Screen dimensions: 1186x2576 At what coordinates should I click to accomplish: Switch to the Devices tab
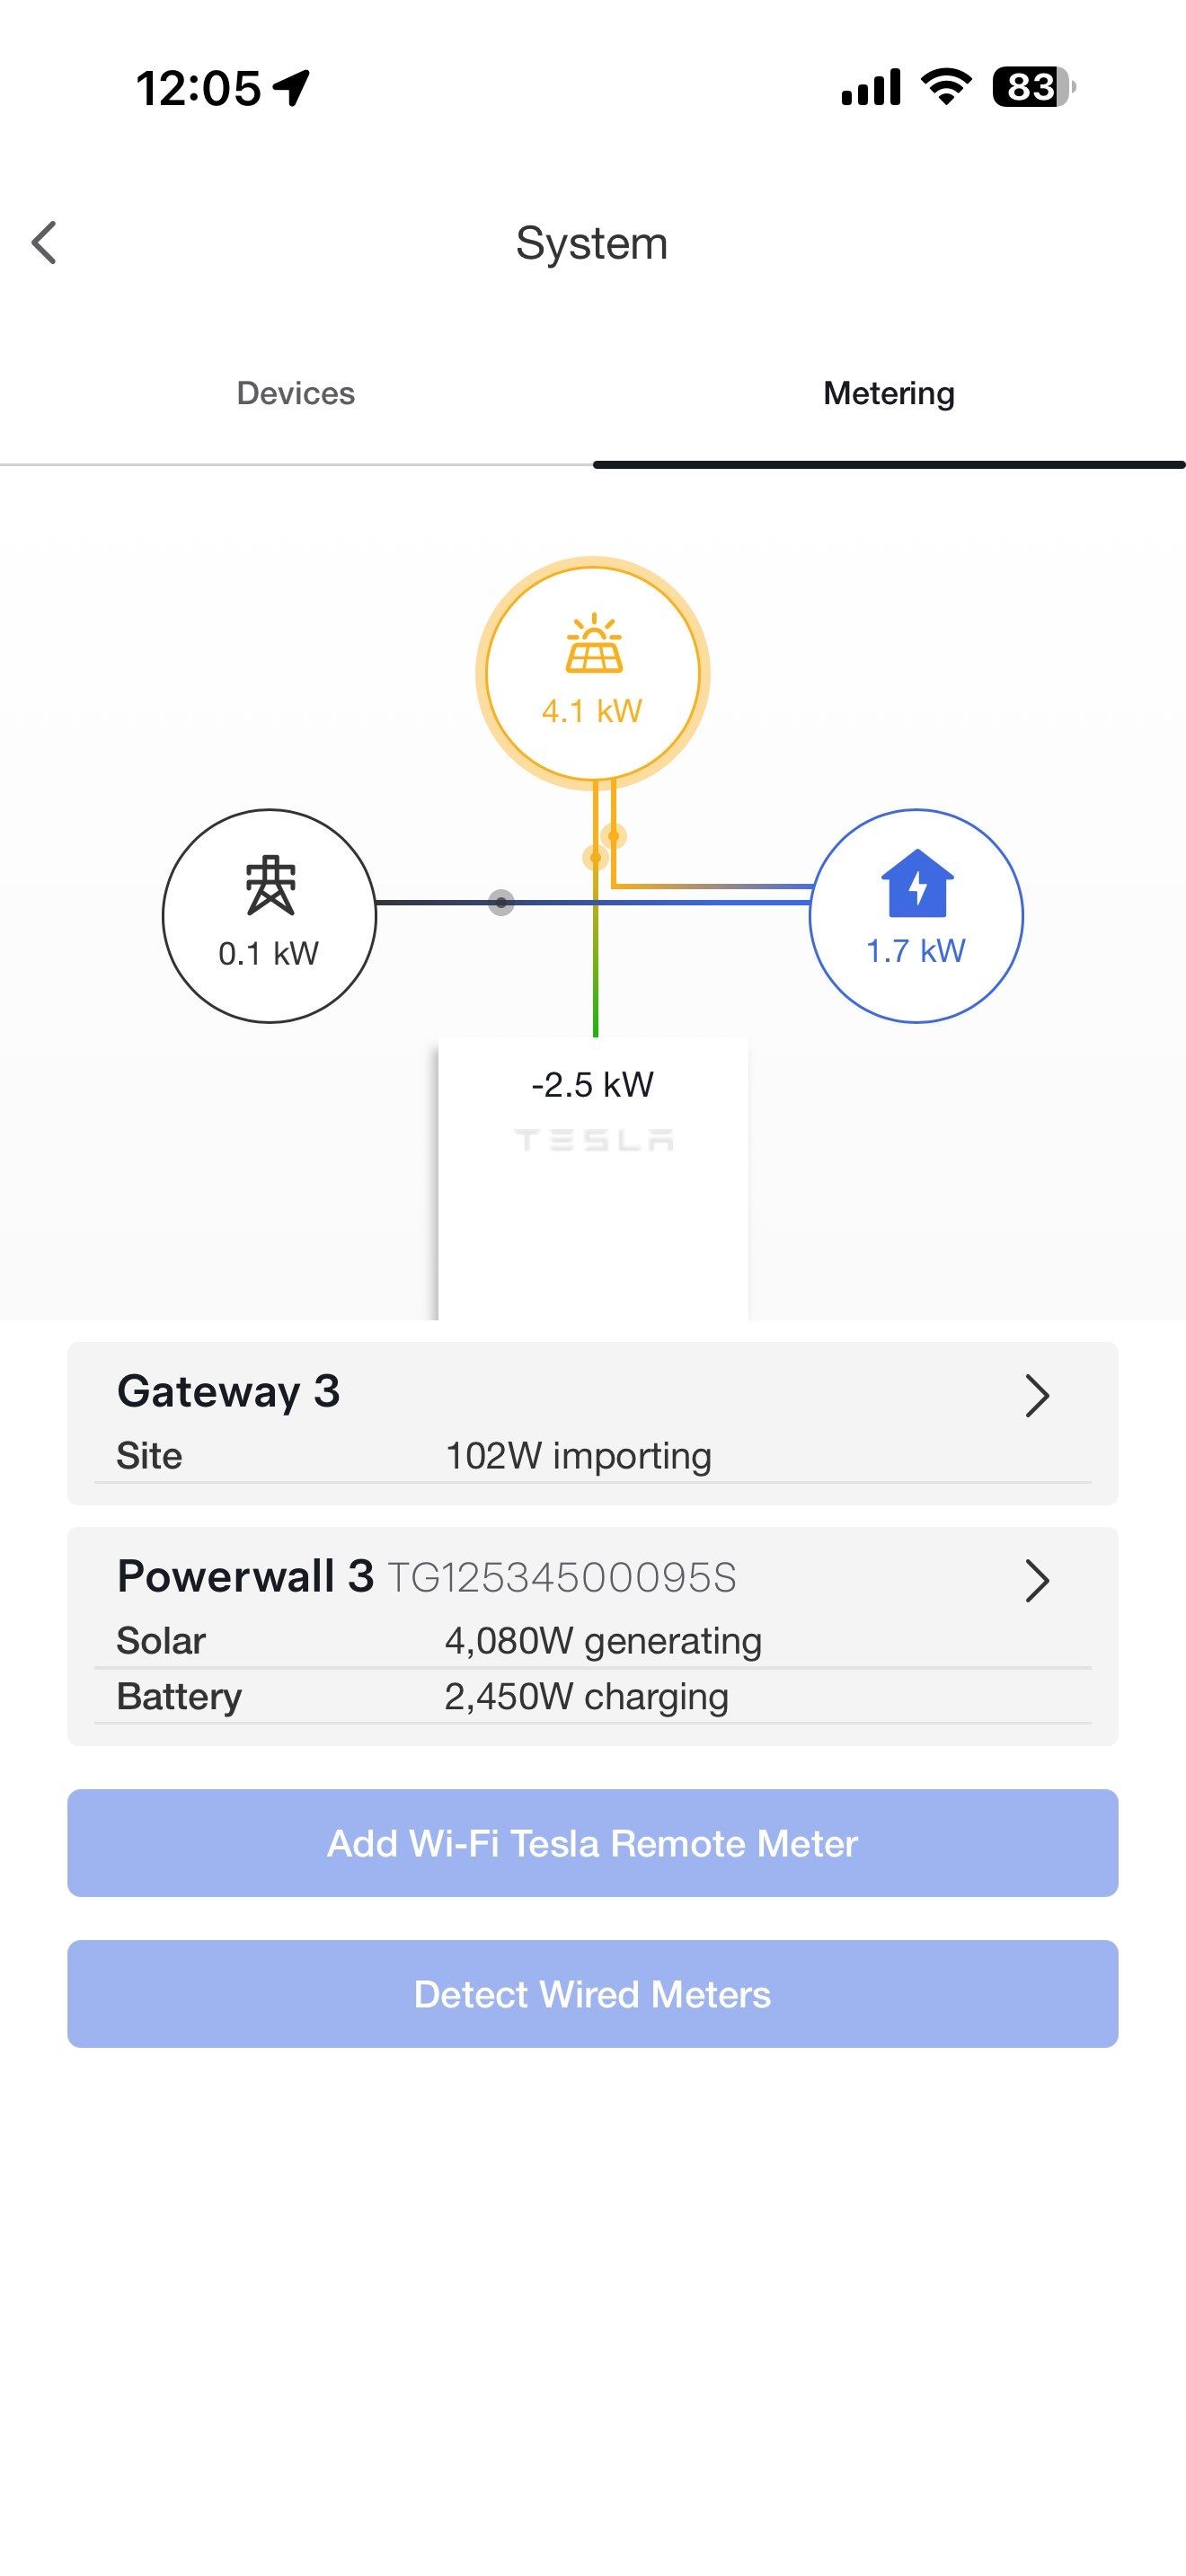point(295,393)
